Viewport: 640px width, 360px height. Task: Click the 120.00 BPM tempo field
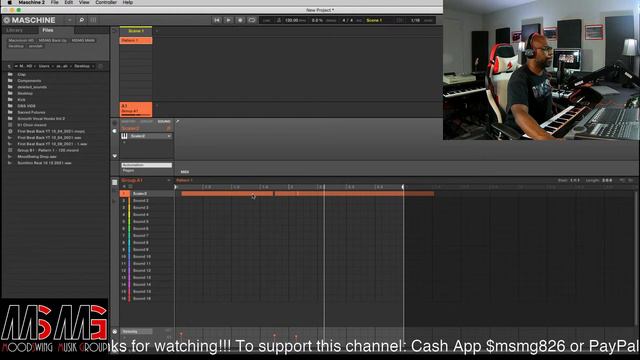click(x=295, y=20)
